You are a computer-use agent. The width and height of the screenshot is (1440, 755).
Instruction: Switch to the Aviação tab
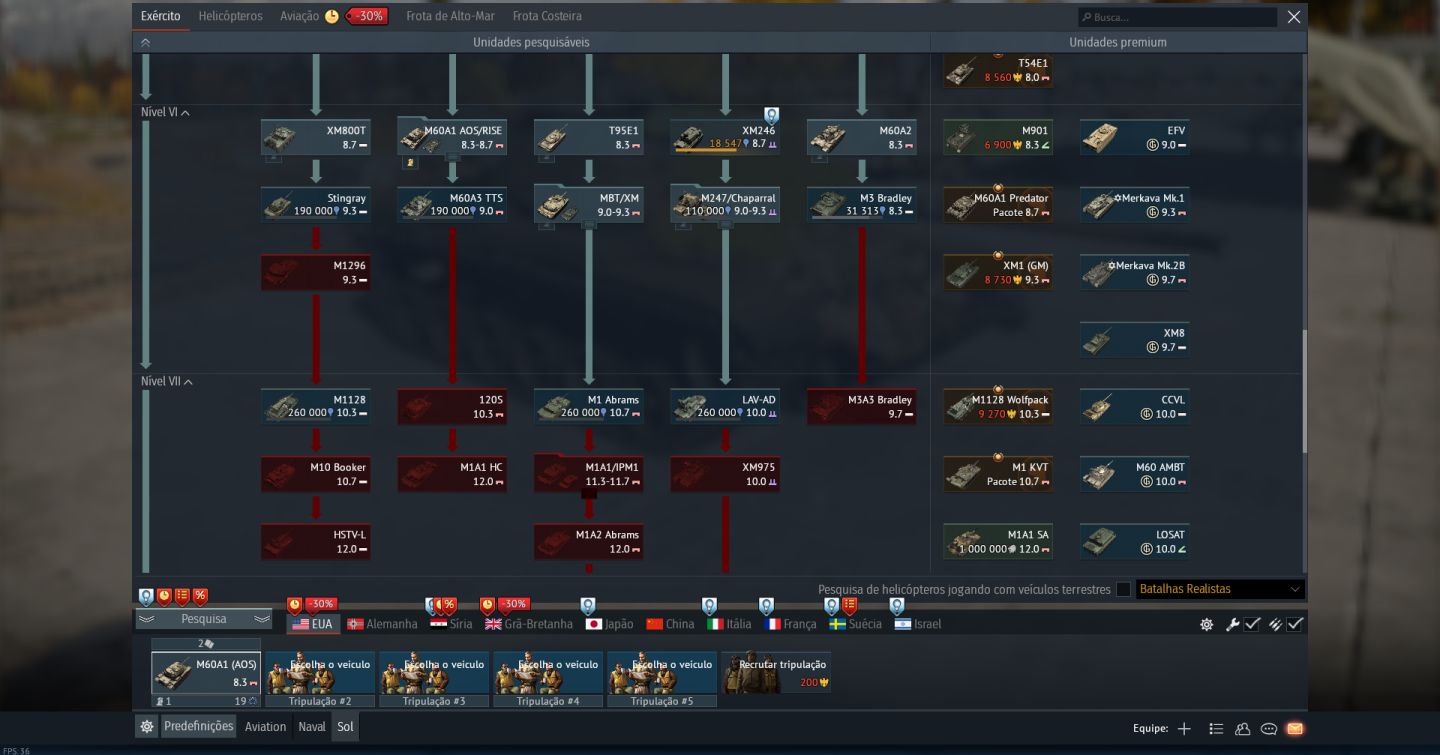300,16
